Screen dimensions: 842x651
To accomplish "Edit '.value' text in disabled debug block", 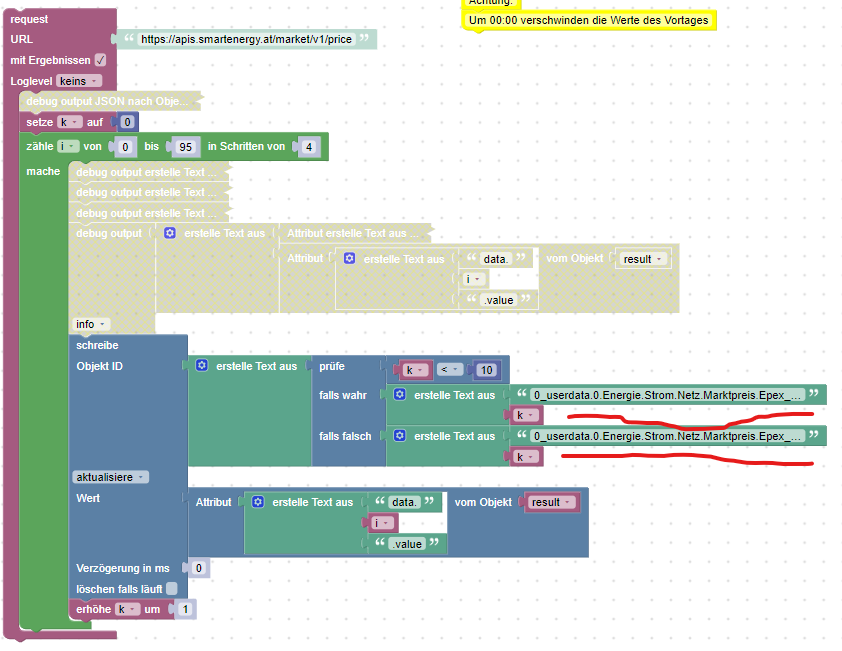I will pos(499,300).
